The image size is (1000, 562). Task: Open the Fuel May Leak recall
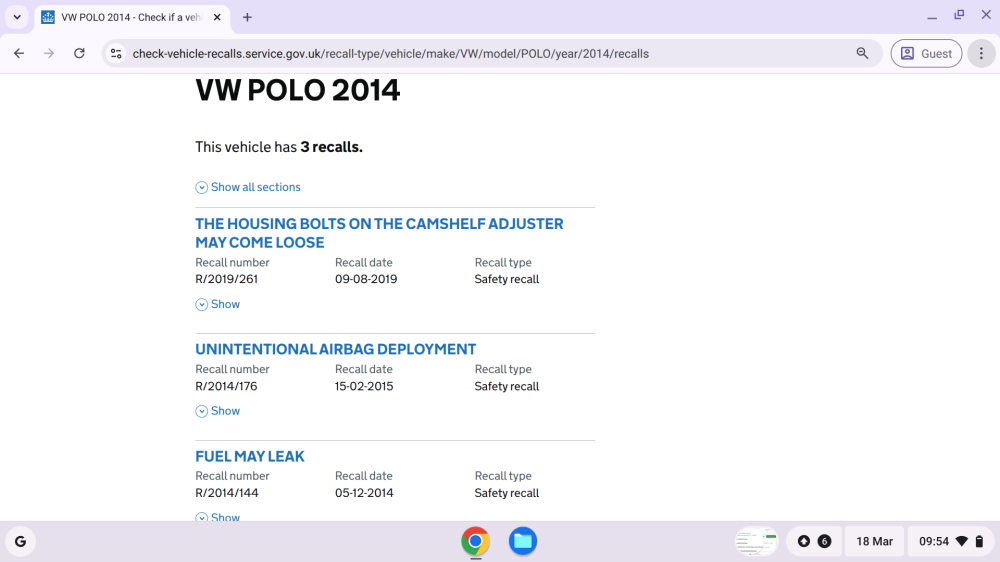250,456
